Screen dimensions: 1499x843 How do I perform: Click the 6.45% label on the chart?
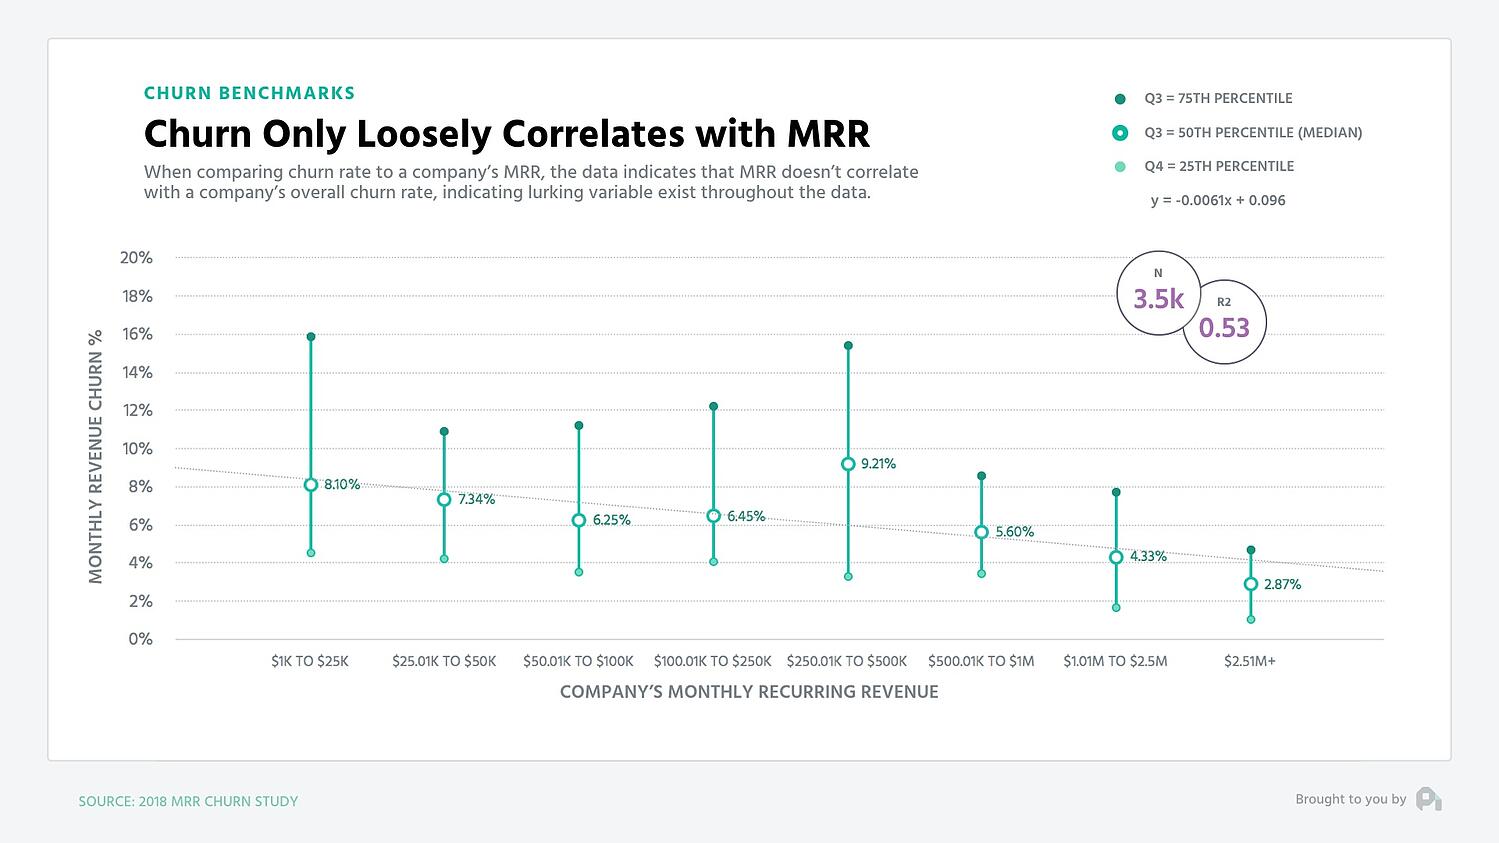(x=745, y=516)
